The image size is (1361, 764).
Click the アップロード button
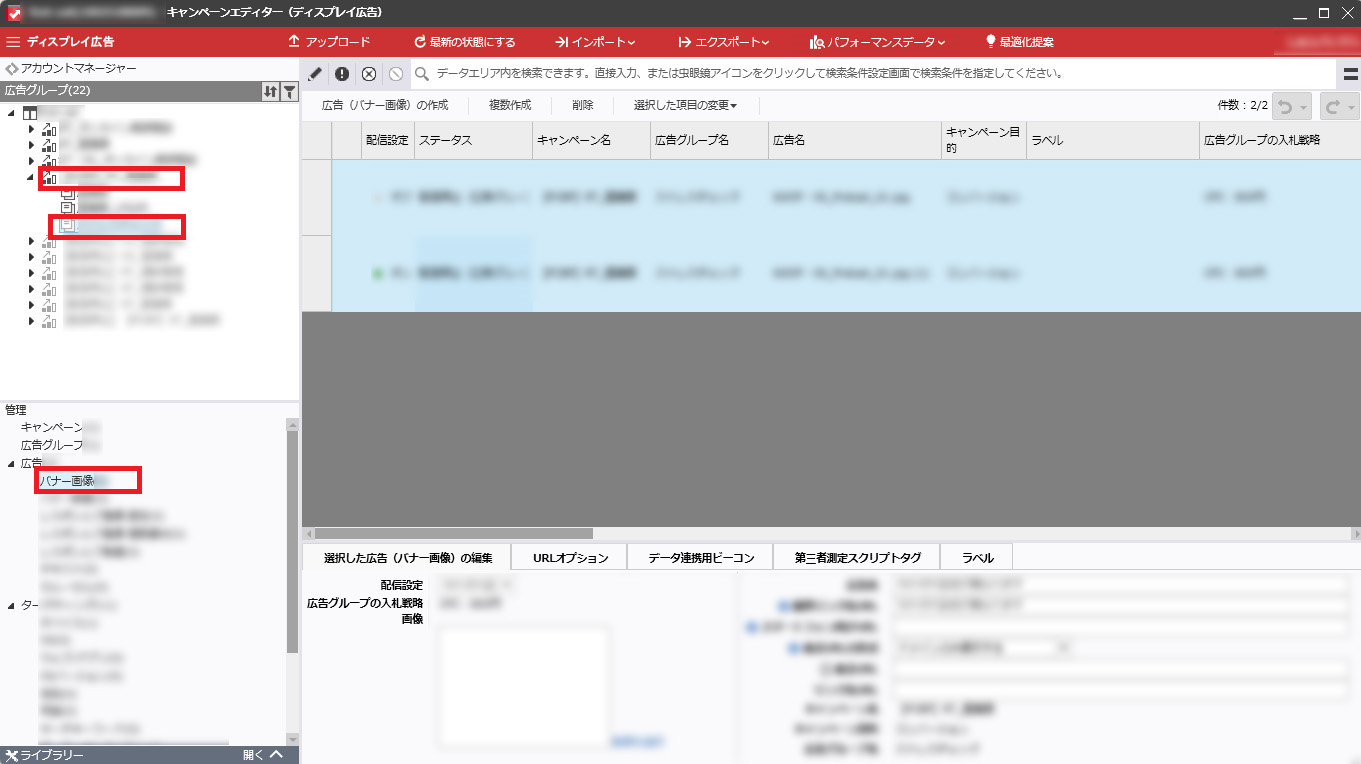328,42
